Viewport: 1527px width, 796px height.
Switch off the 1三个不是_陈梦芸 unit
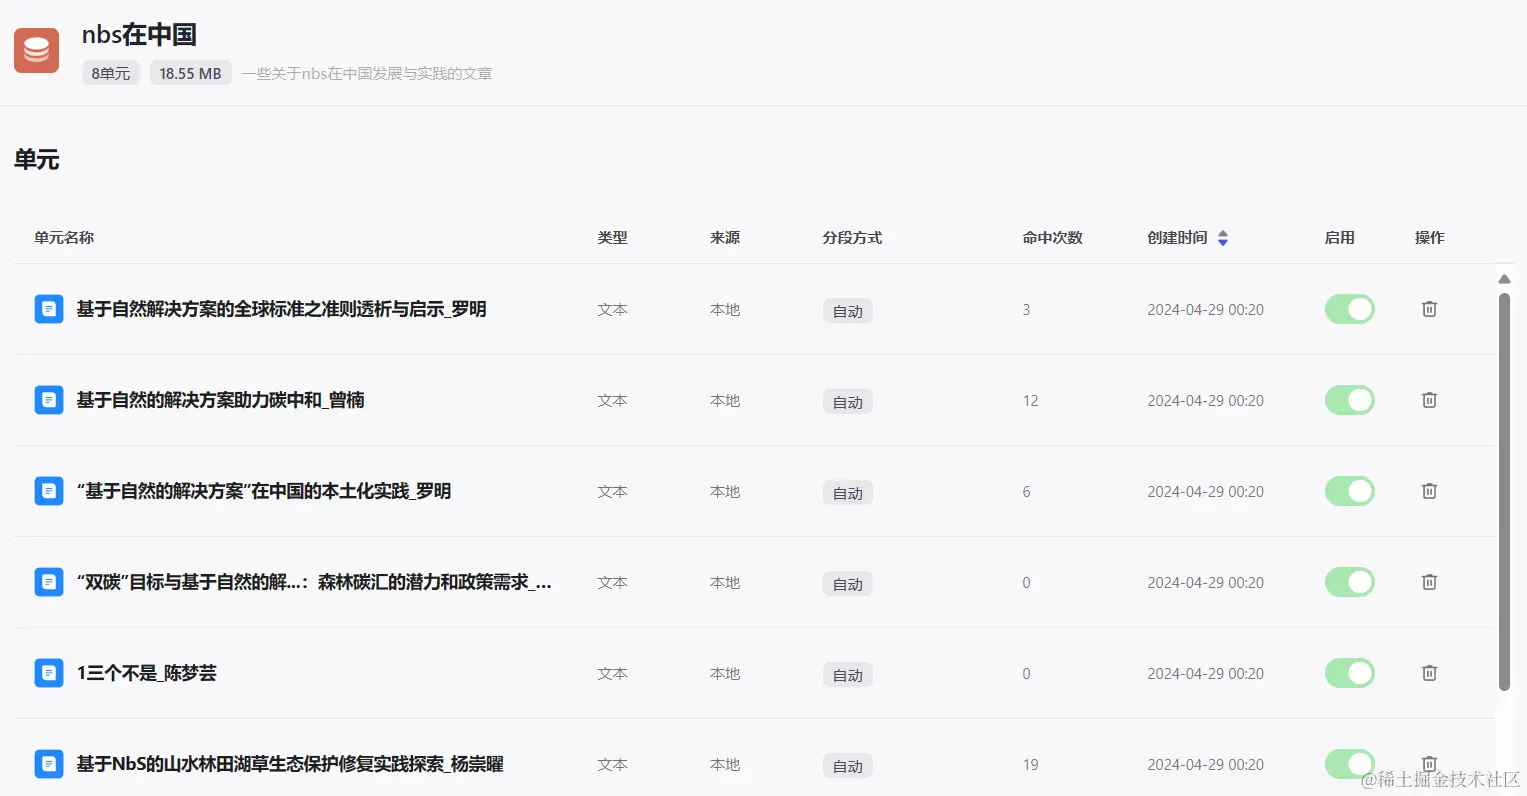click(1350, 673)
